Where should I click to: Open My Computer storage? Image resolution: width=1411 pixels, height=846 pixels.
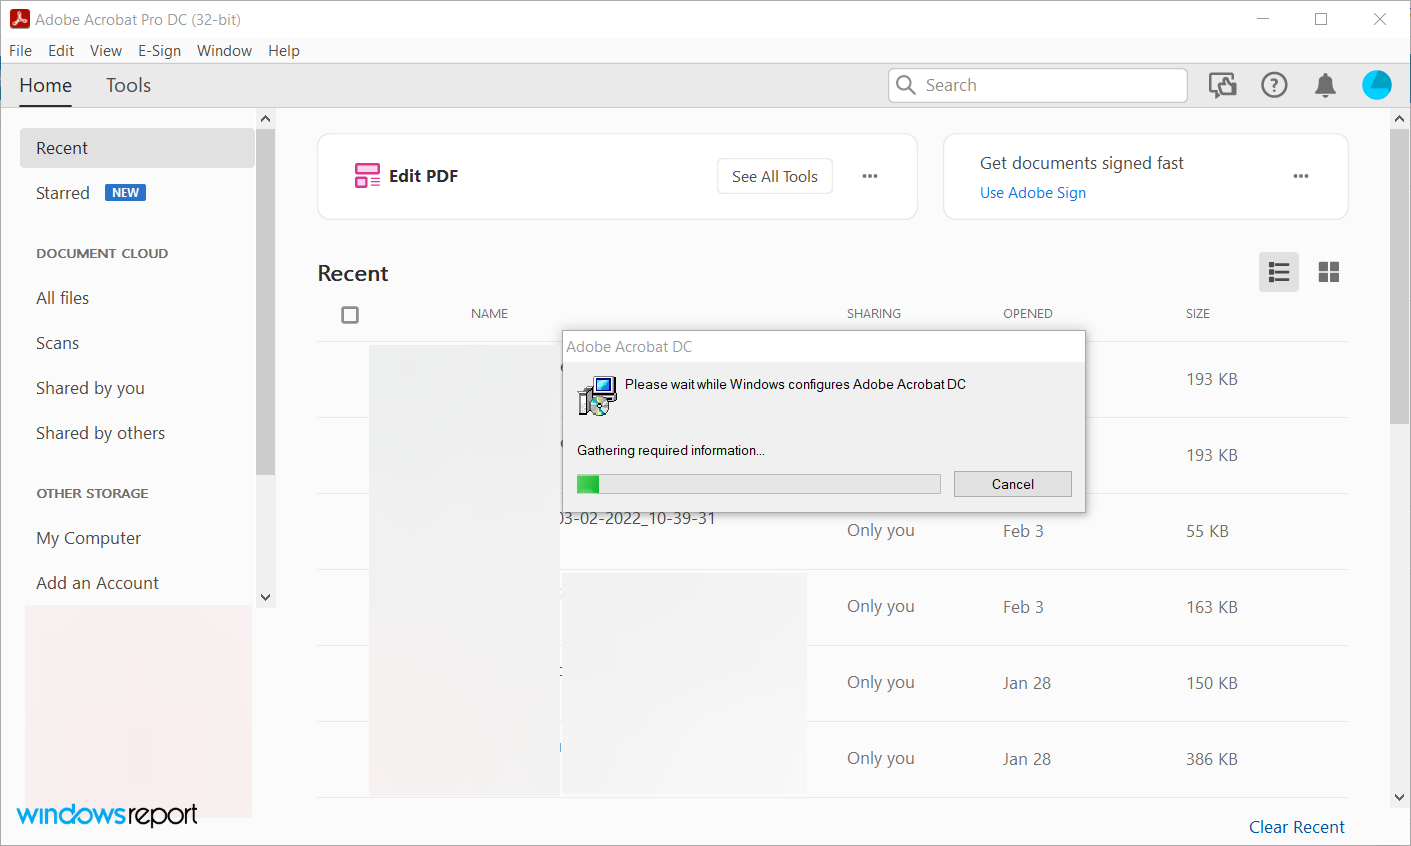[89, 538]
